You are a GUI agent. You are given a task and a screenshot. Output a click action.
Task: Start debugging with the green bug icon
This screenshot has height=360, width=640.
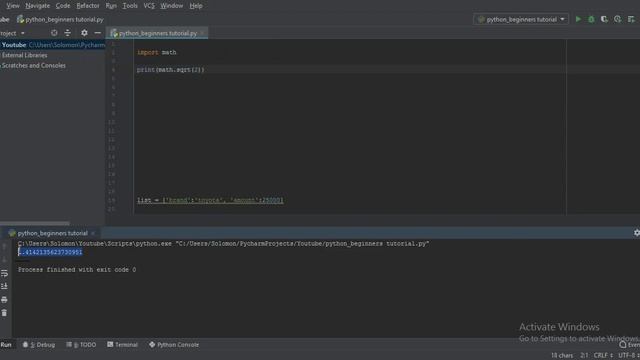pos(591,19)
